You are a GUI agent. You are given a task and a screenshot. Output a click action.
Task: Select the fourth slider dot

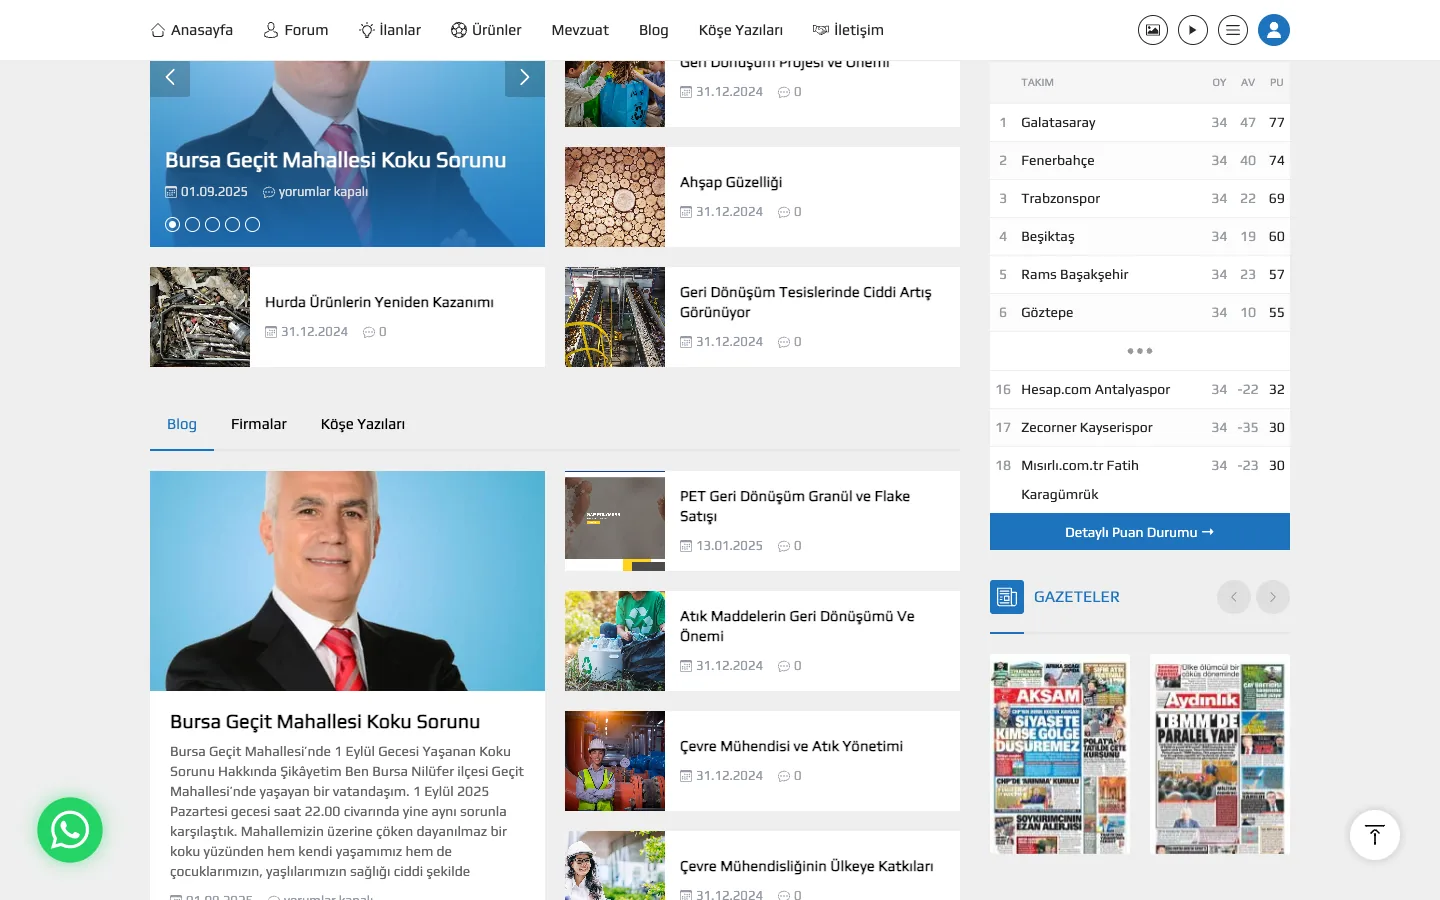[x=232, y=225]
